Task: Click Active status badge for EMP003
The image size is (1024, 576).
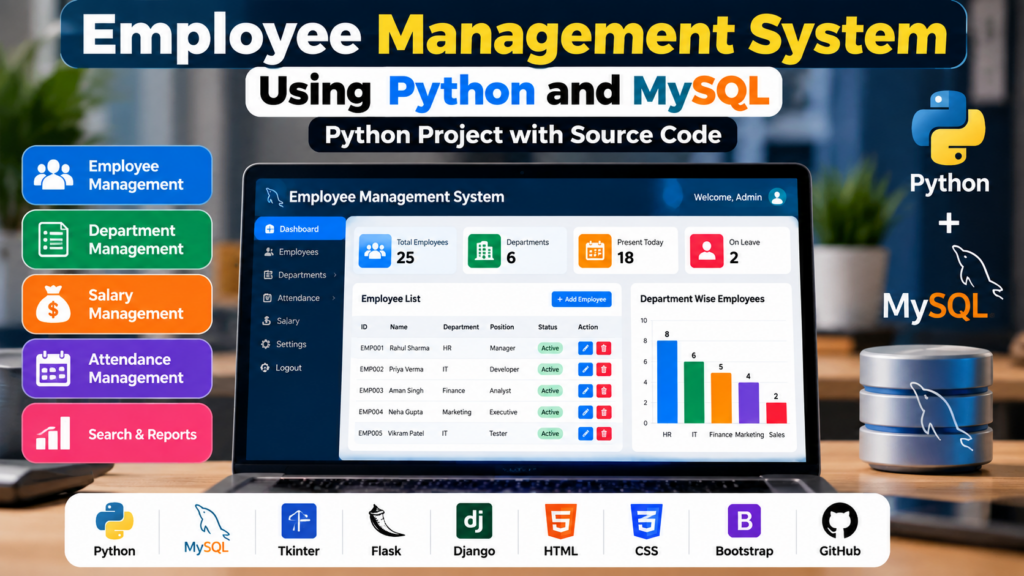Action: click(x=550, y=391)
